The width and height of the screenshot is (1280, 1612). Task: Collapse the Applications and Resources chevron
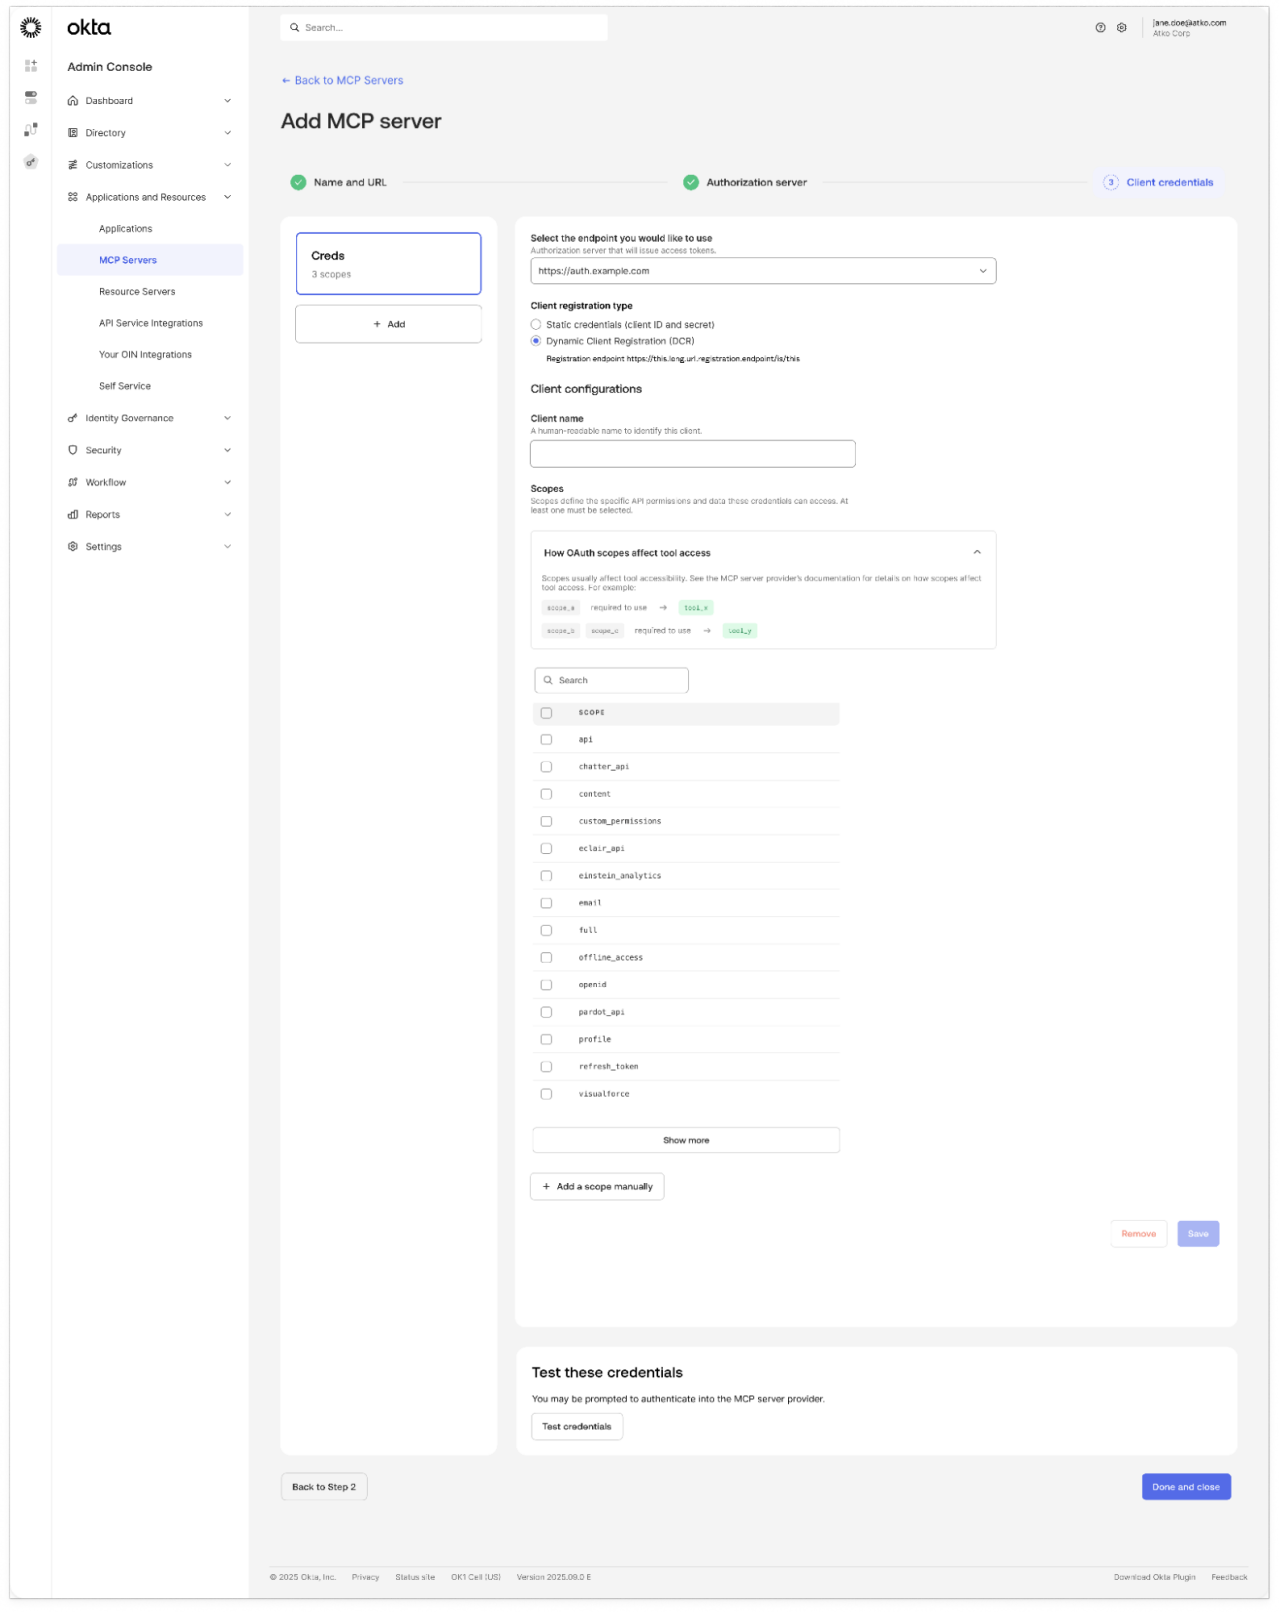[227, 197]
